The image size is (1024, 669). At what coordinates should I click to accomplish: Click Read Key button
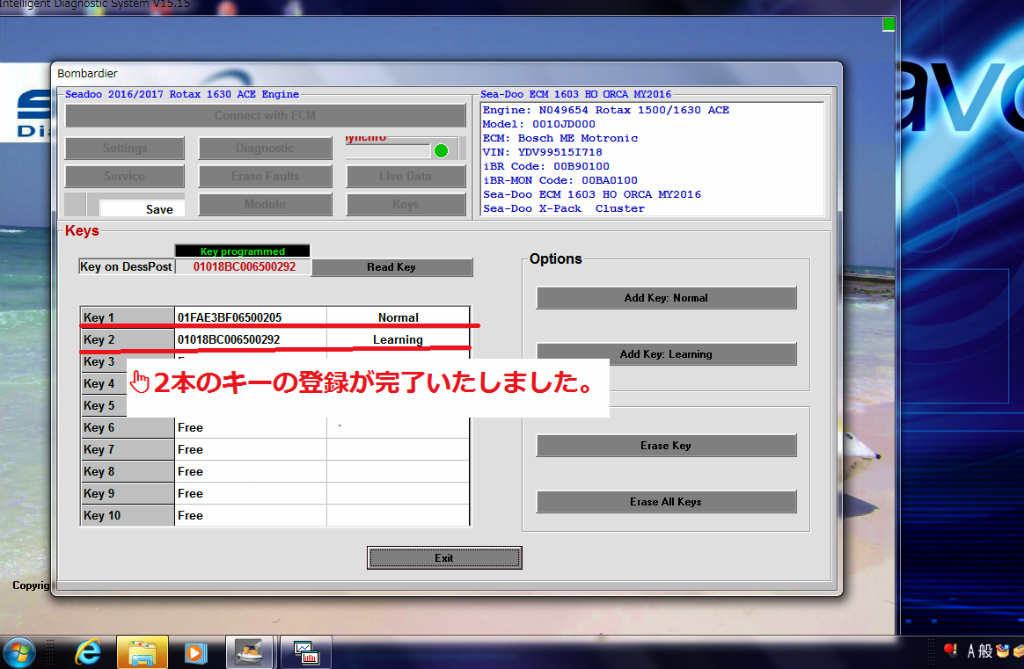(x=392, y=267)
